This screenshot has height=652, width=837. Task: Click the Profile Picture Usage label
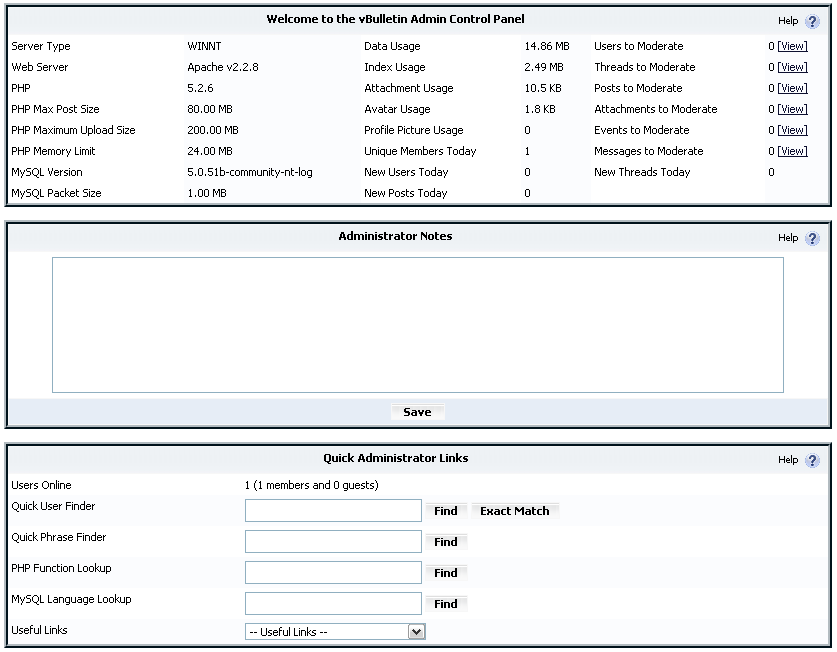[414, 130]
